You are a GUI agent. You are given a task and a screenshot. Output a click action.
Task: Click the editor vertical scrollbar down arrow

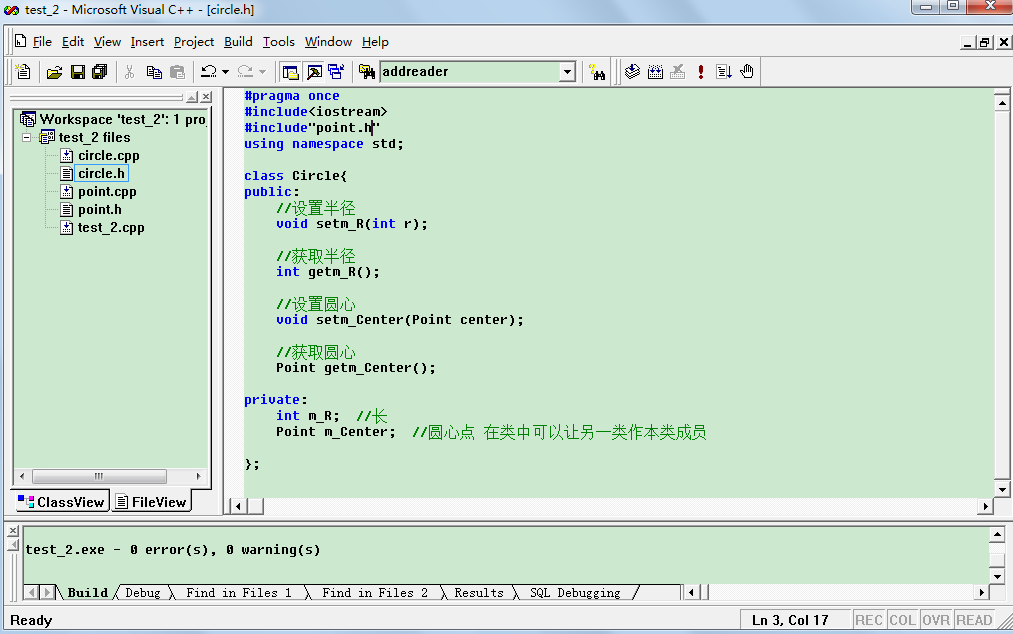point(1002,489)
